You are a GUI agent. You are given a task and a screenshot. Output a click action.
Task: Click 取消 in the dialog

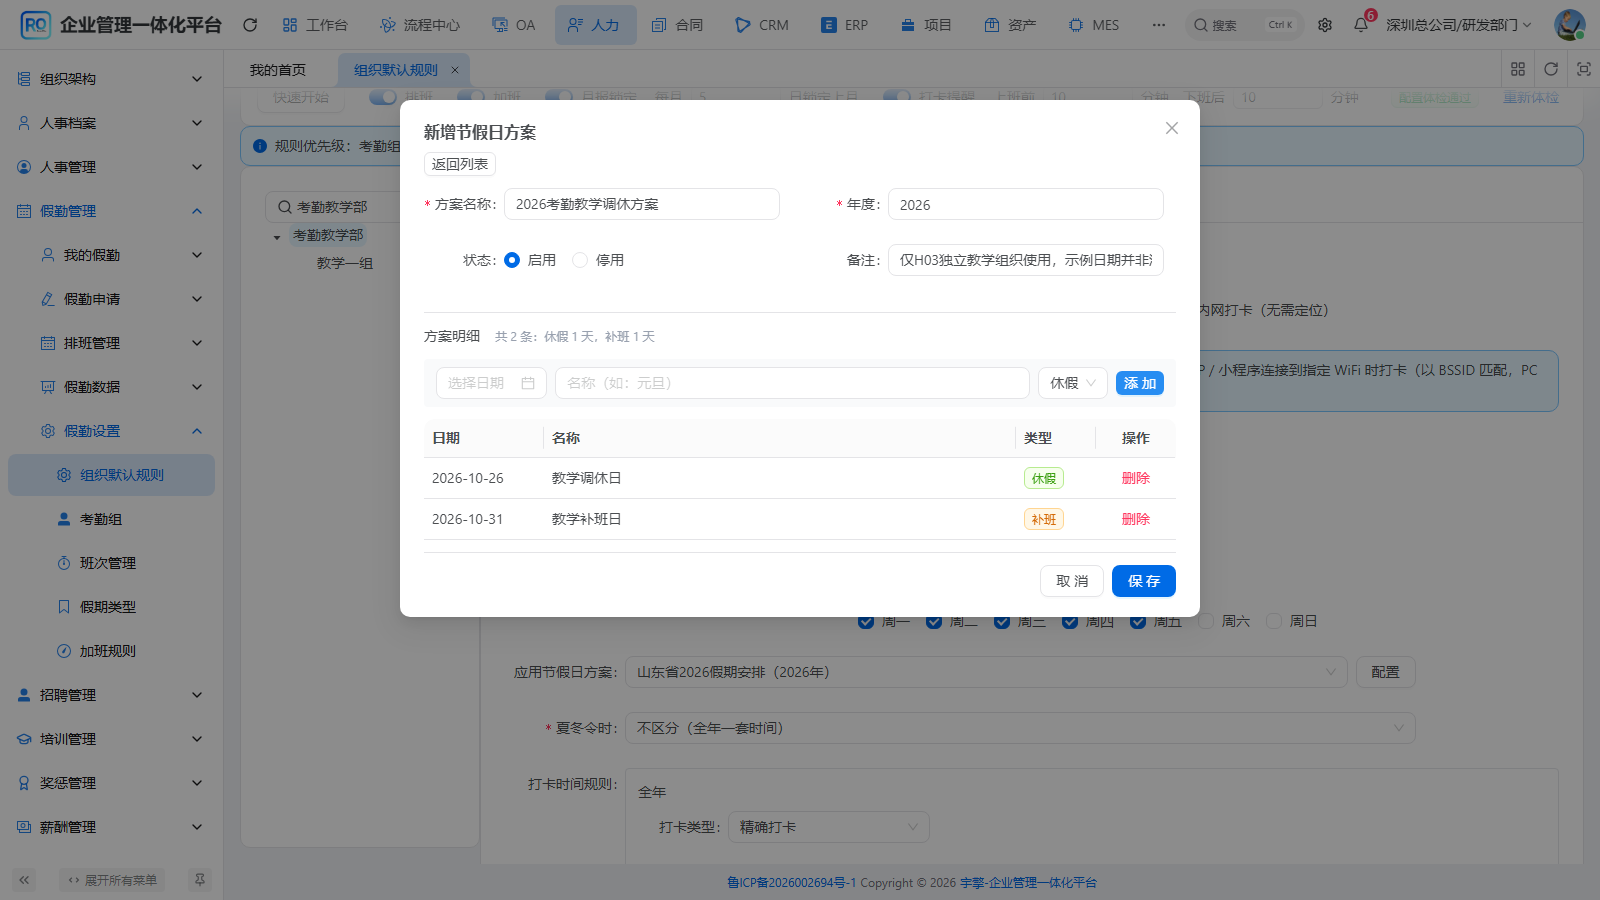click(1072, 581)
